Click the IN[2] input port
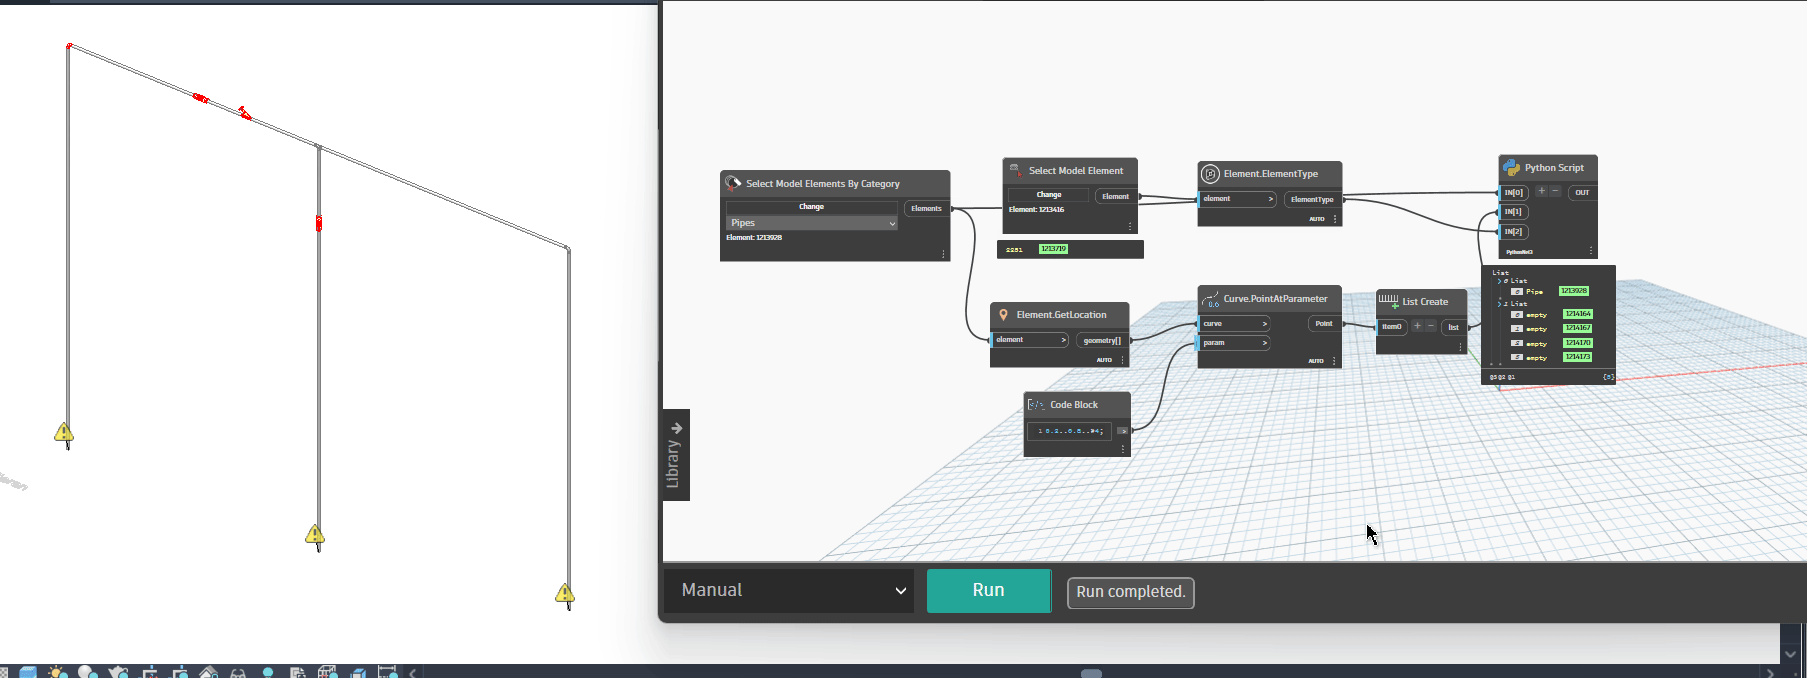This screenshot has height=678, width=1807. click(x=1514, y=232)
